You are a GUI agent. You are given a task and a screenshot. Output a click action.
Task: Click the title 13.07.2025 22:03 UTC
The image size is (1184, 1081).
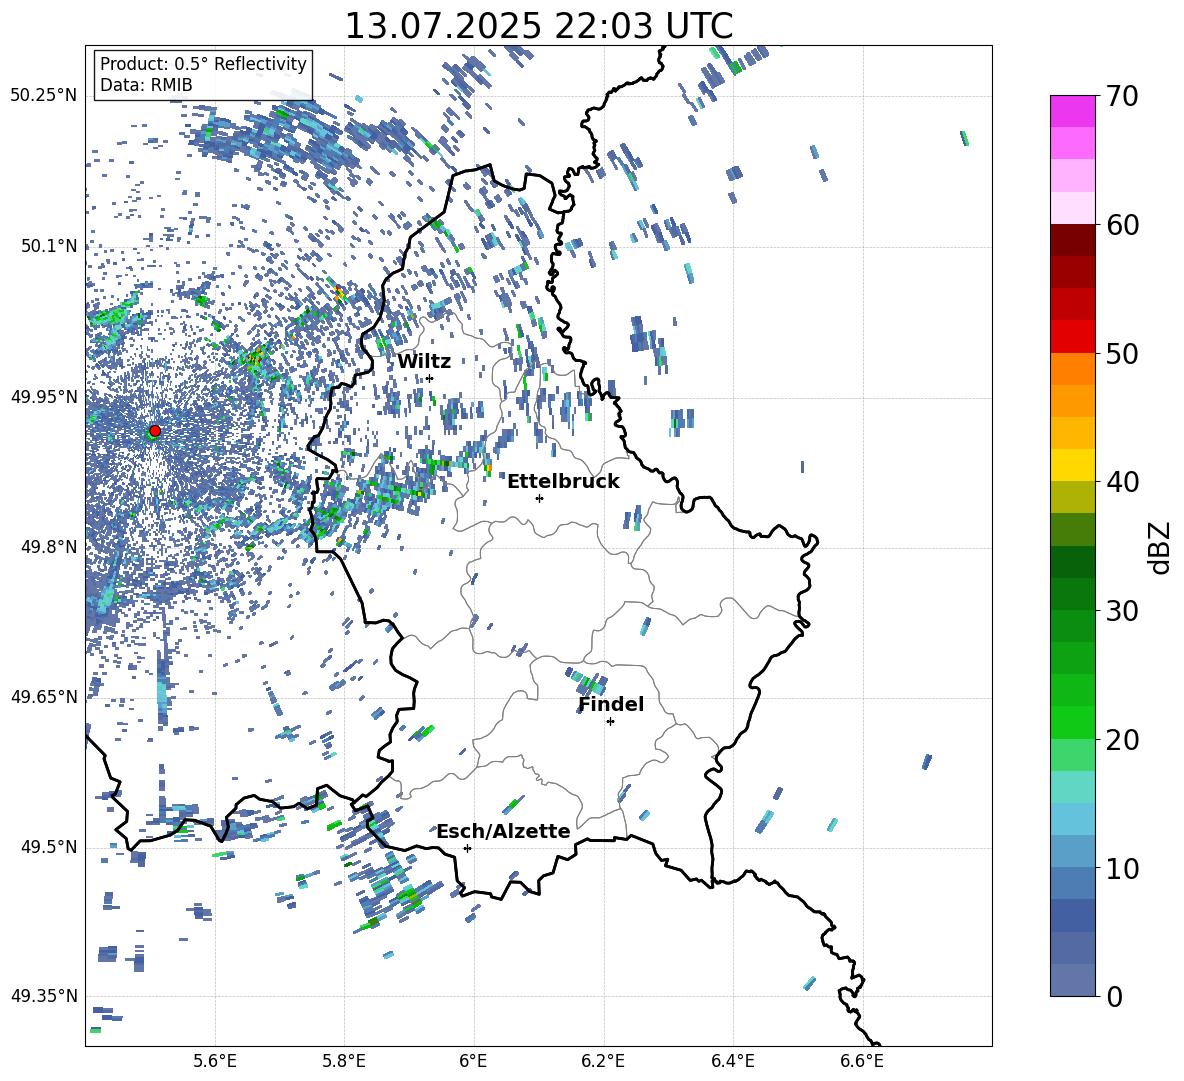(x=538, y=26)
